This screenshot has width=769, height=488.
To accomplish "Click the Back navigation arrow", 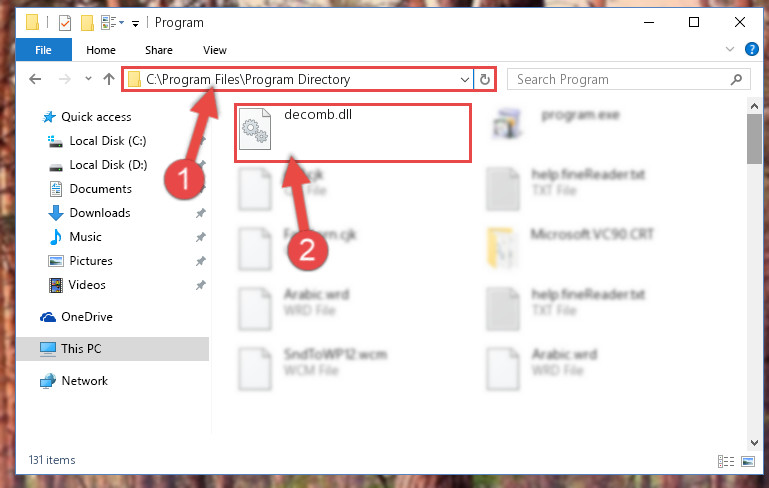I will point(35,79).
